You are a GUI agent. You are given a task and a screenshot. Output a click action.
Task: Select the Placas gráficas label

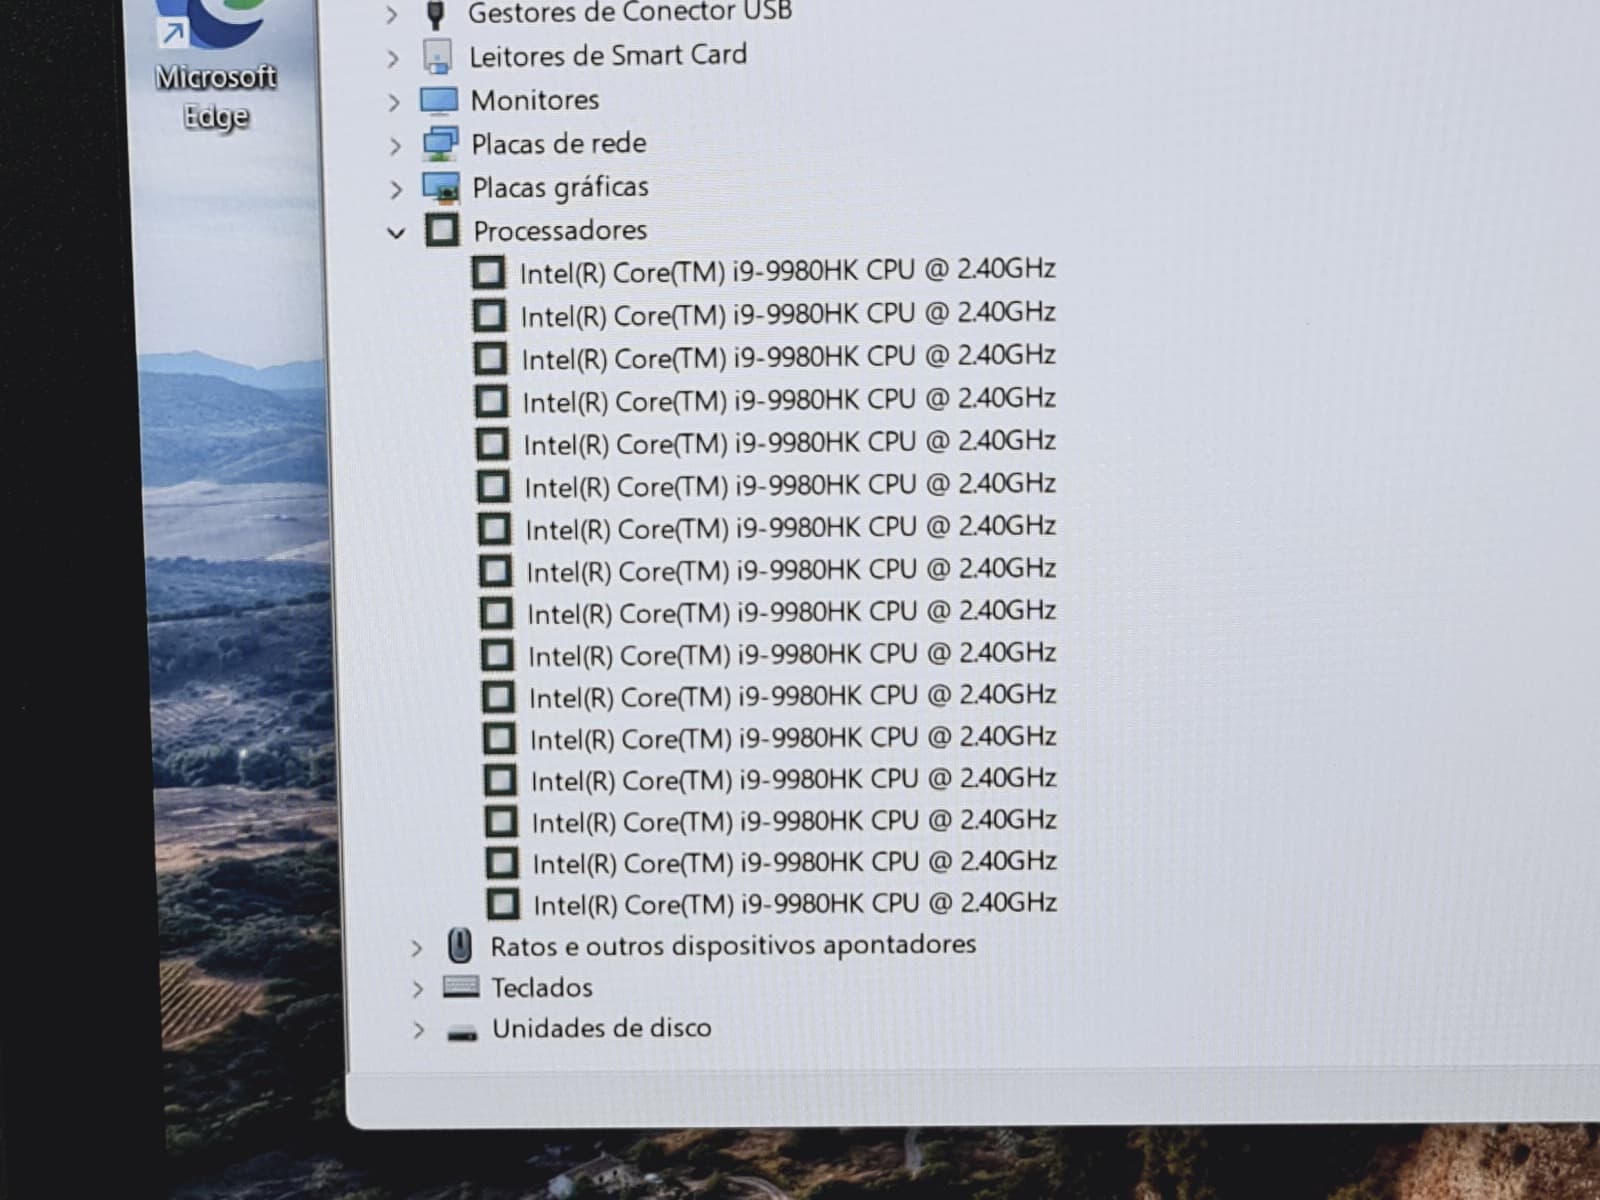coord(560,188)
